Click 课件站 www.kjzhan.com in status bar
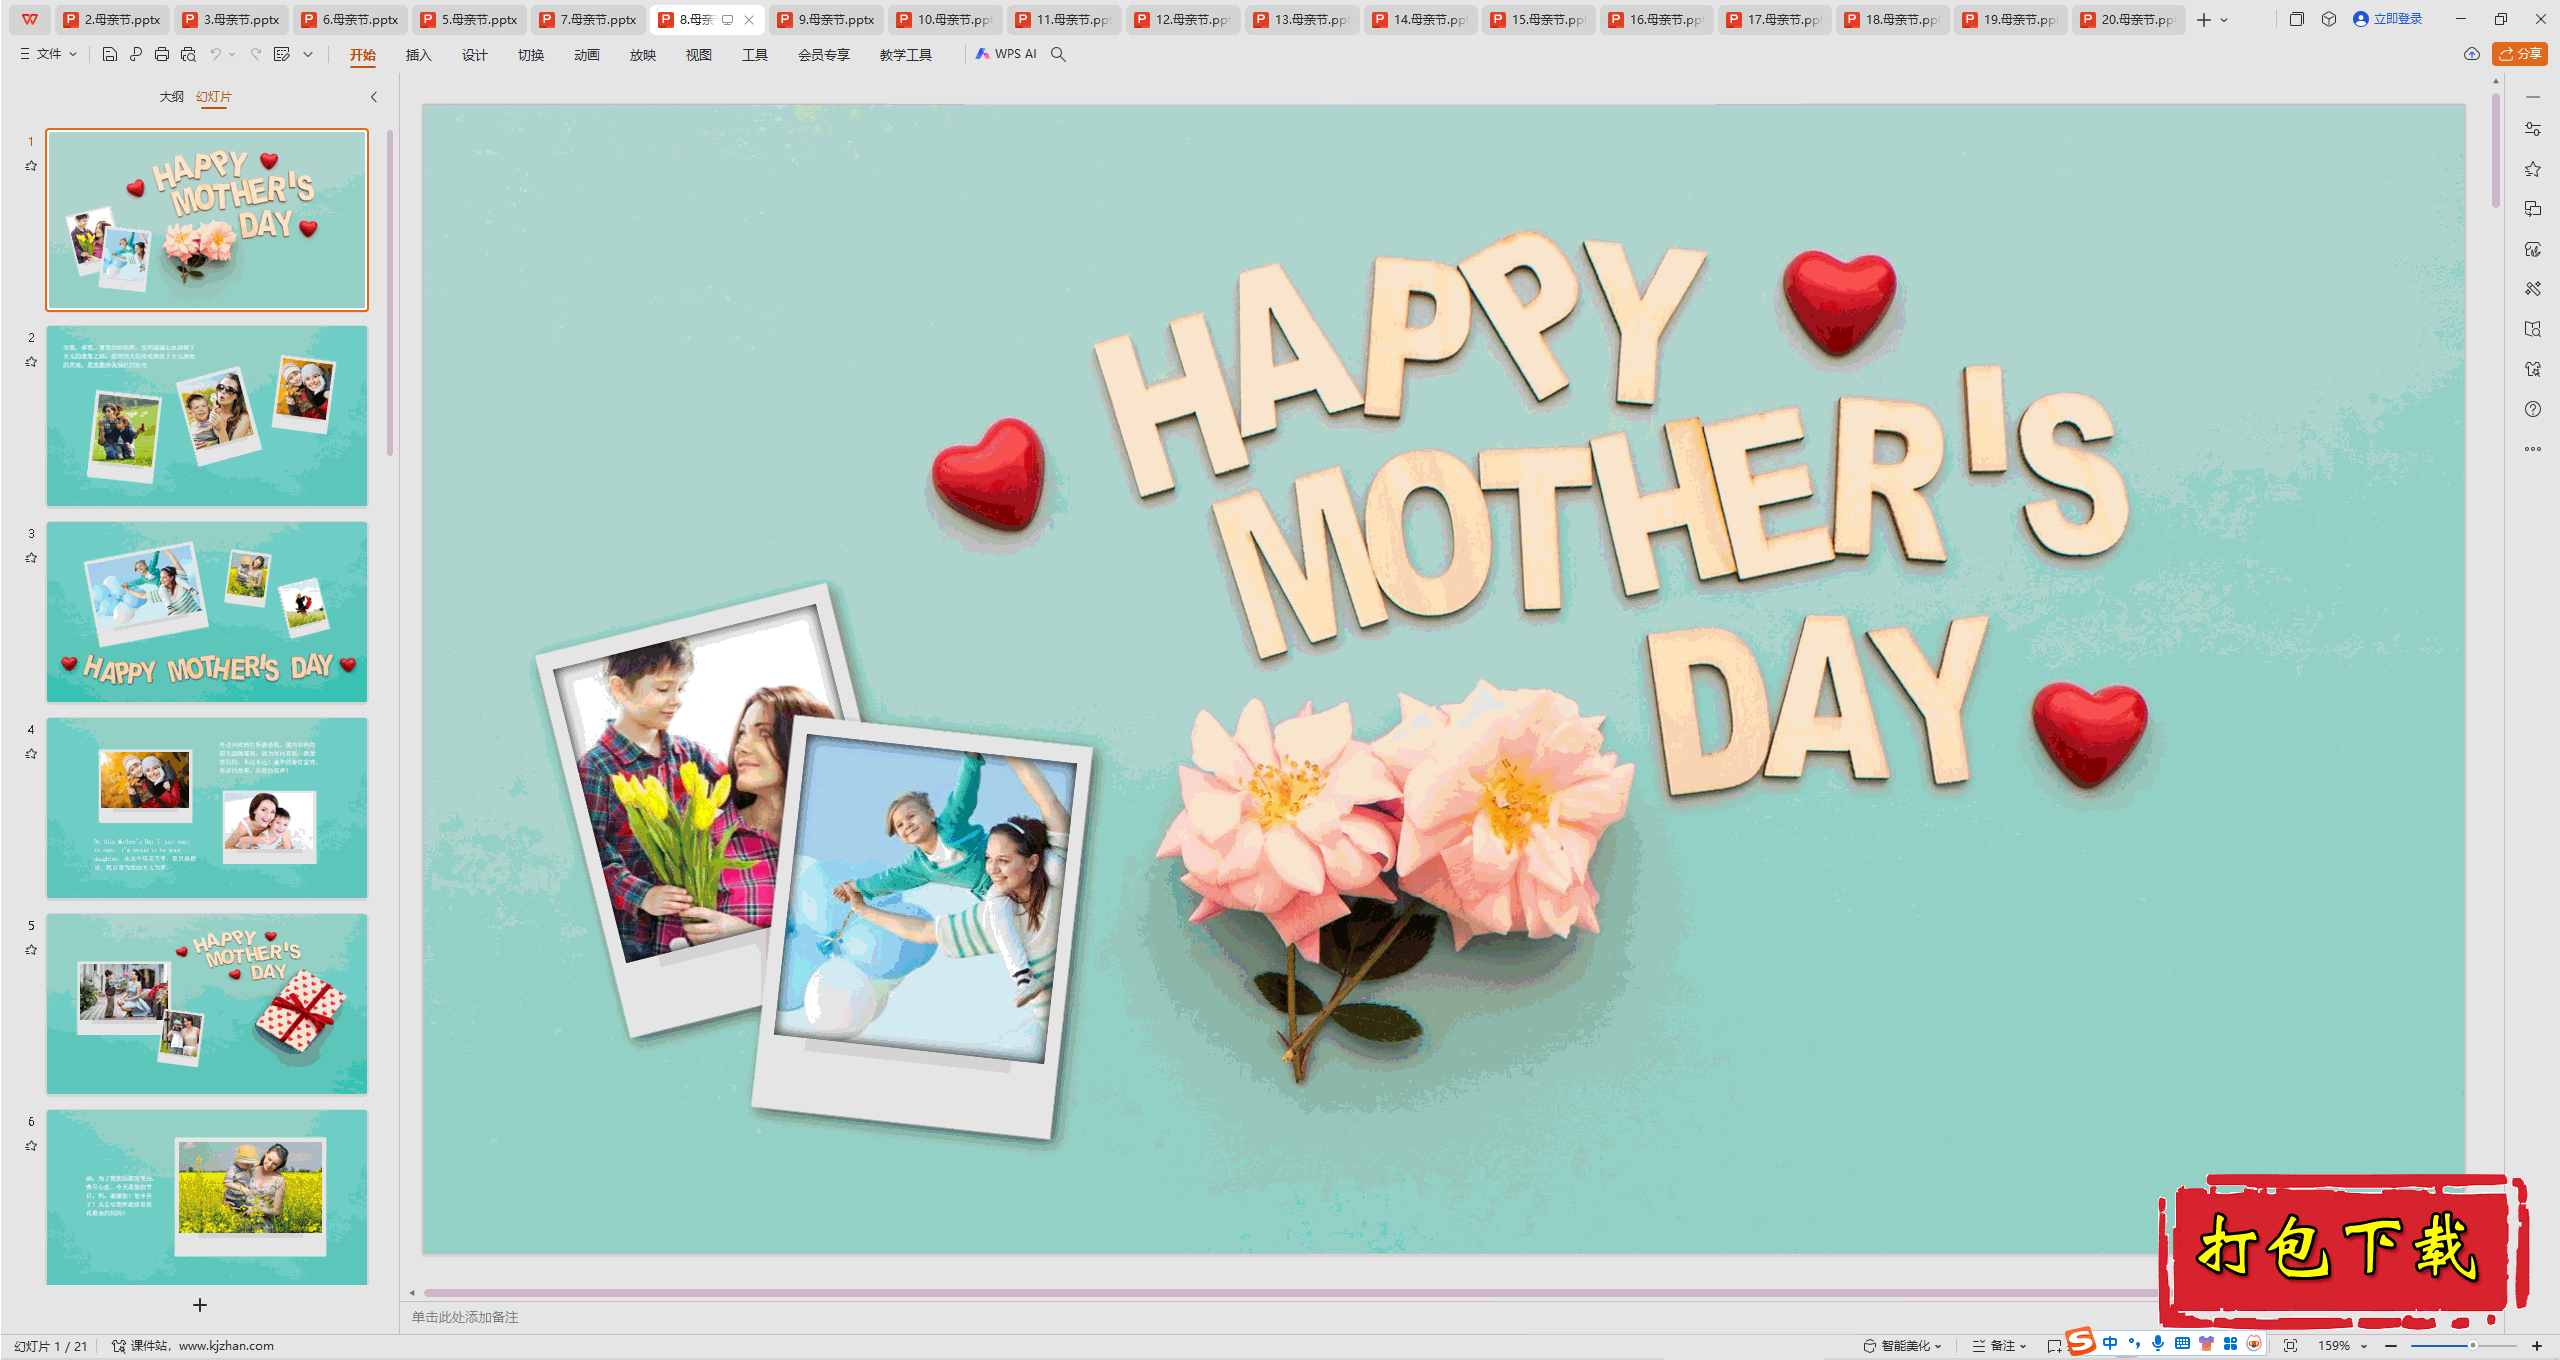 point(193,1346)
